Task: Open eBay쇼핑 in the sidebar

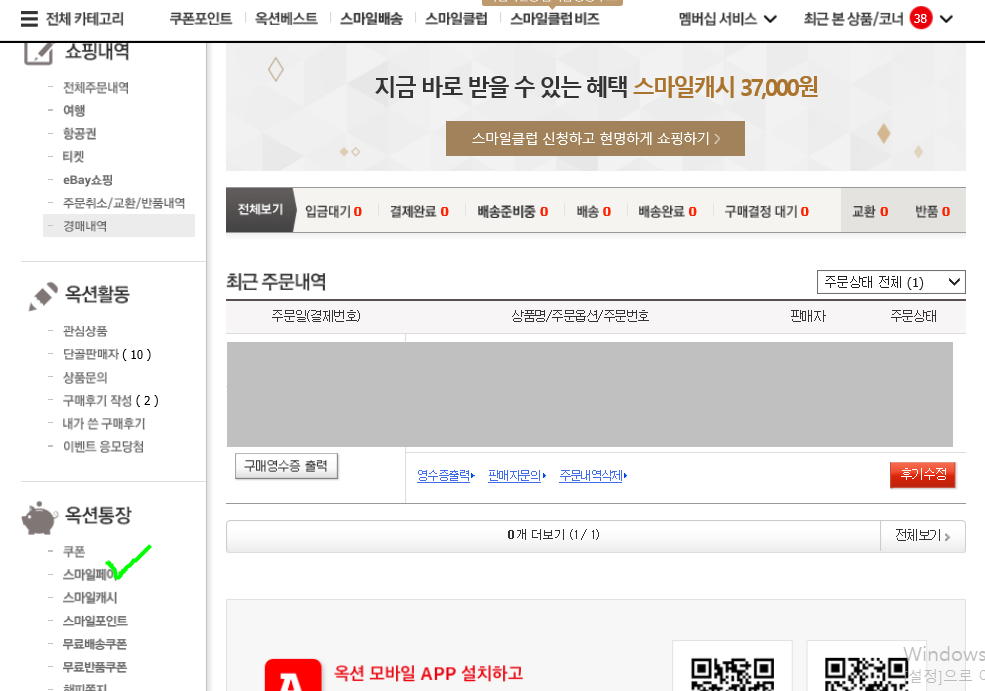Action: (88, 180)
